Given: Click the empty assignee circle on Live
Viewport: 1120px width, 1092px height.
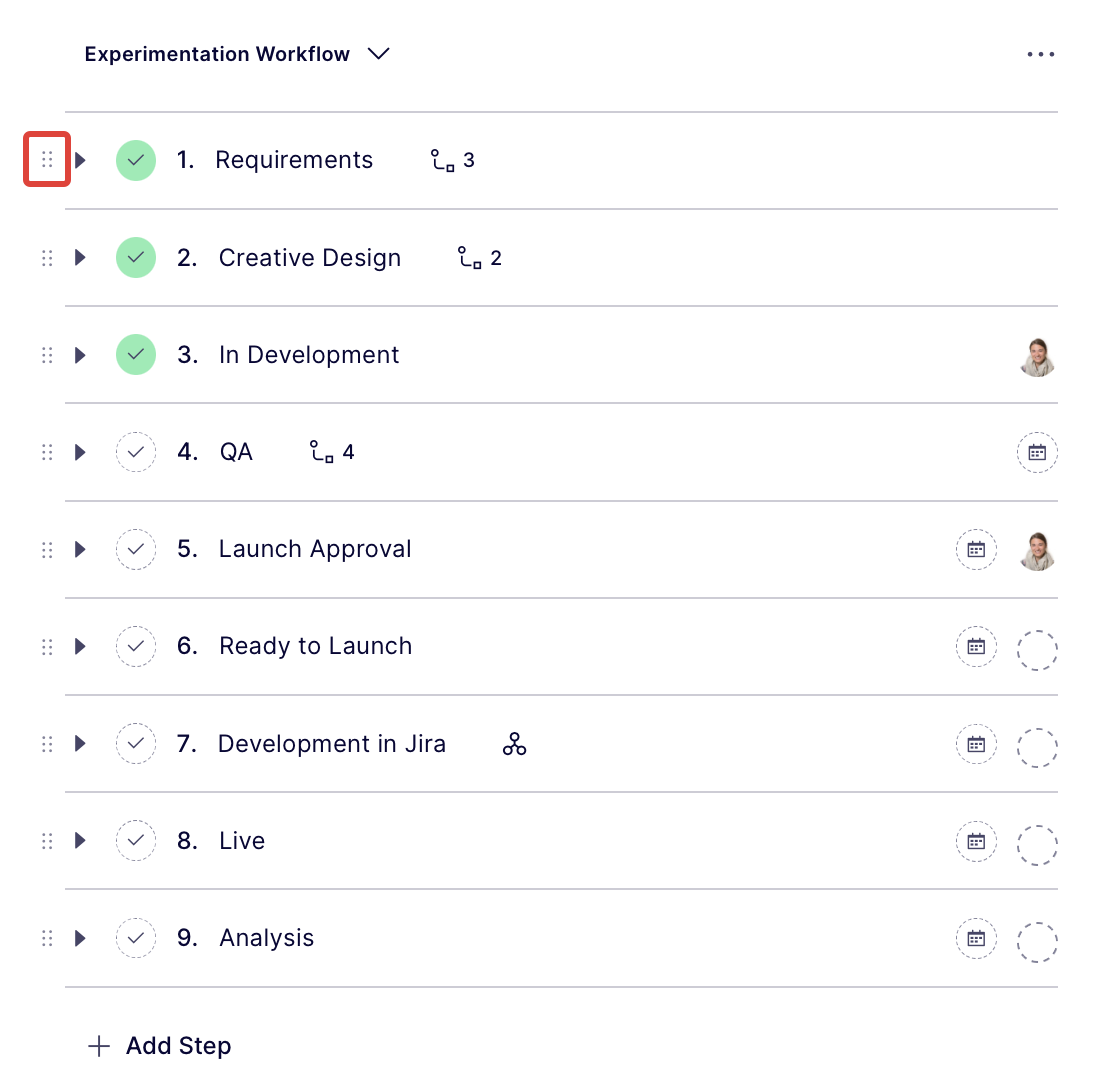Looking at the screenshot, I should click(1037, 842).
